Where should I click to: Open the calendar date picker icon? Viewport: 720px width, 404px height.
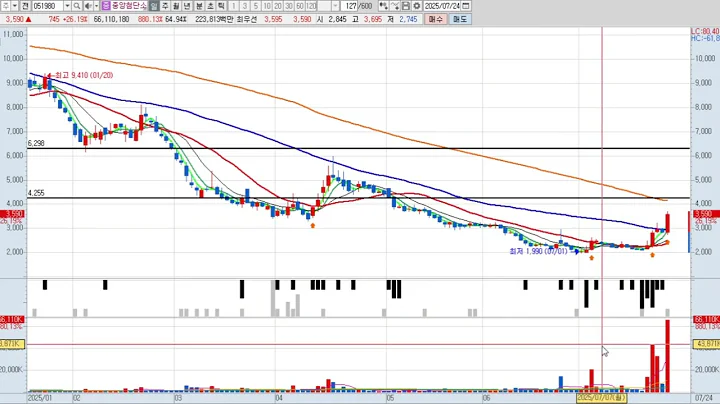tap(466, 6)
